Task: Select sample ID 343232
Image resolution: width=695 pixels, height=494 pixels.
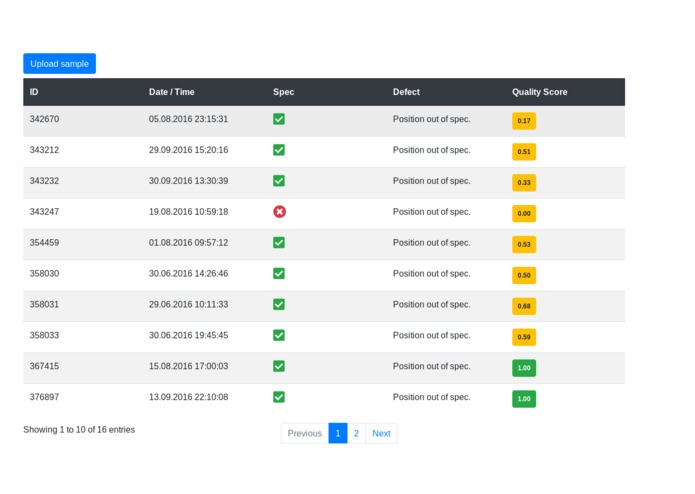Action: coord(44,181)
